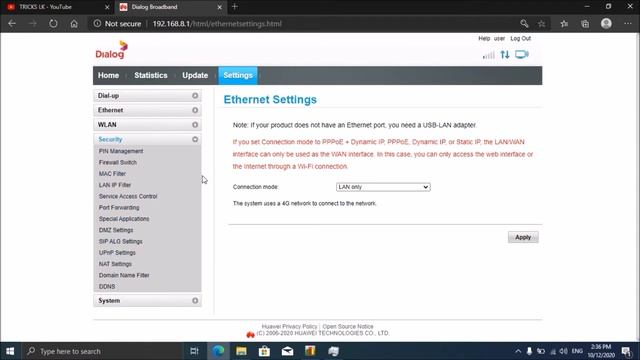Open the Statistics tab
Viewport: 640px width, 360px height.
click(x=151, y=76)
